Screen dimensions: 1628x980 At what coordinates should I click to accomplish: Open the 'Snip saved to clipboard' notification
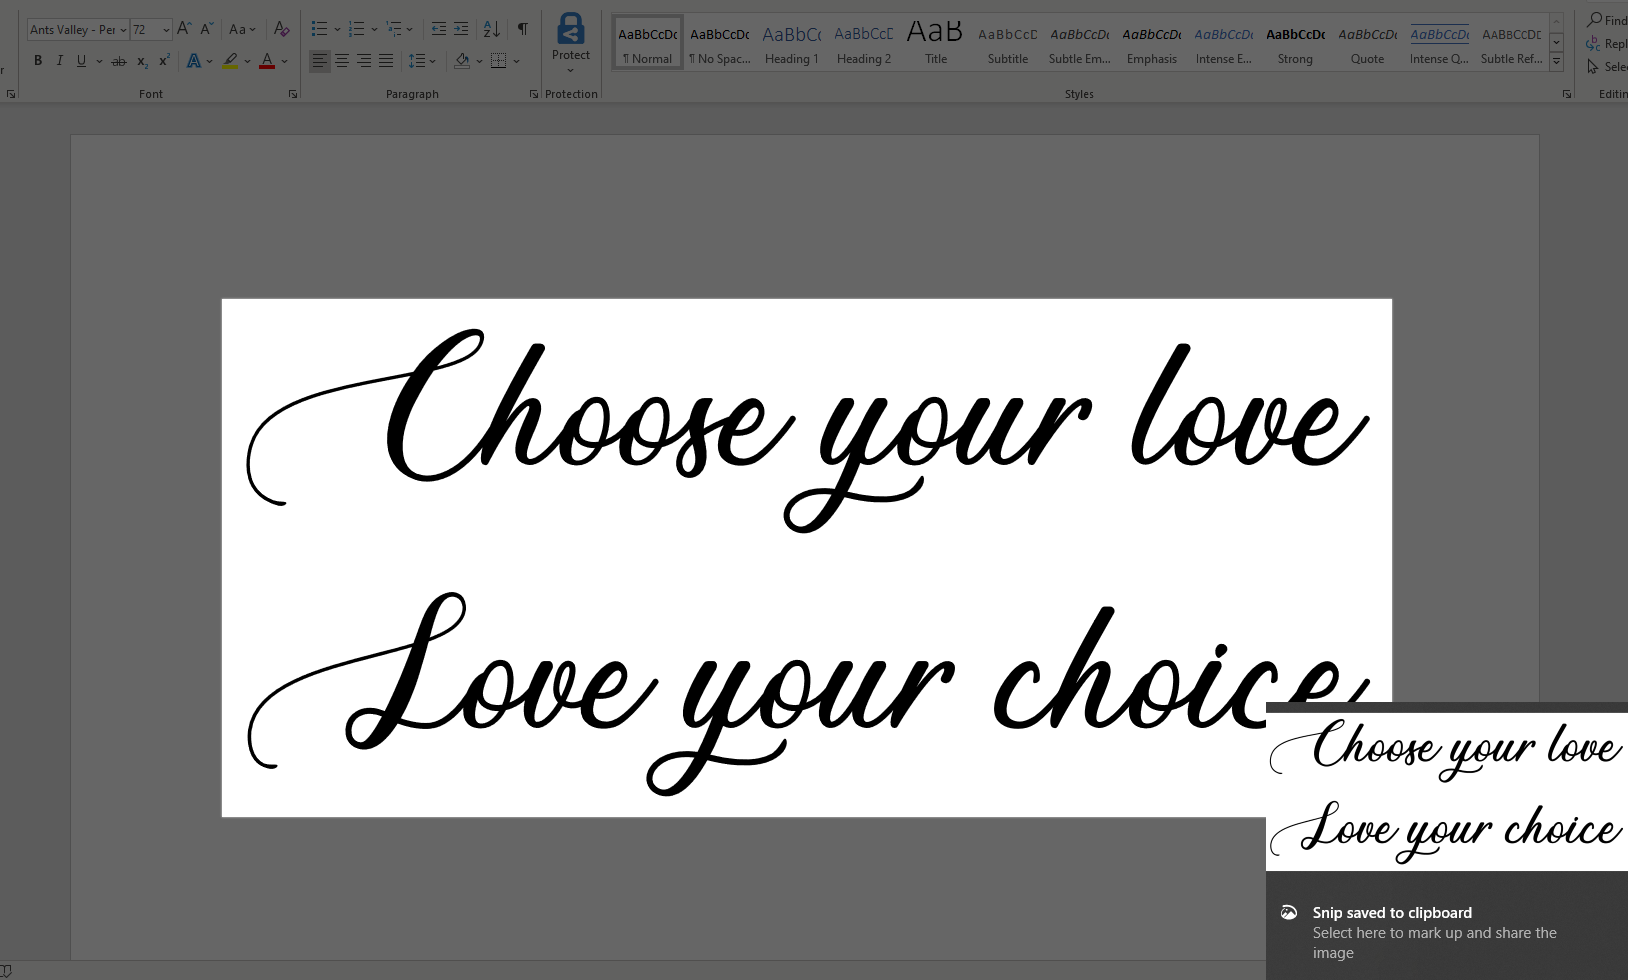pos(1447,932)
